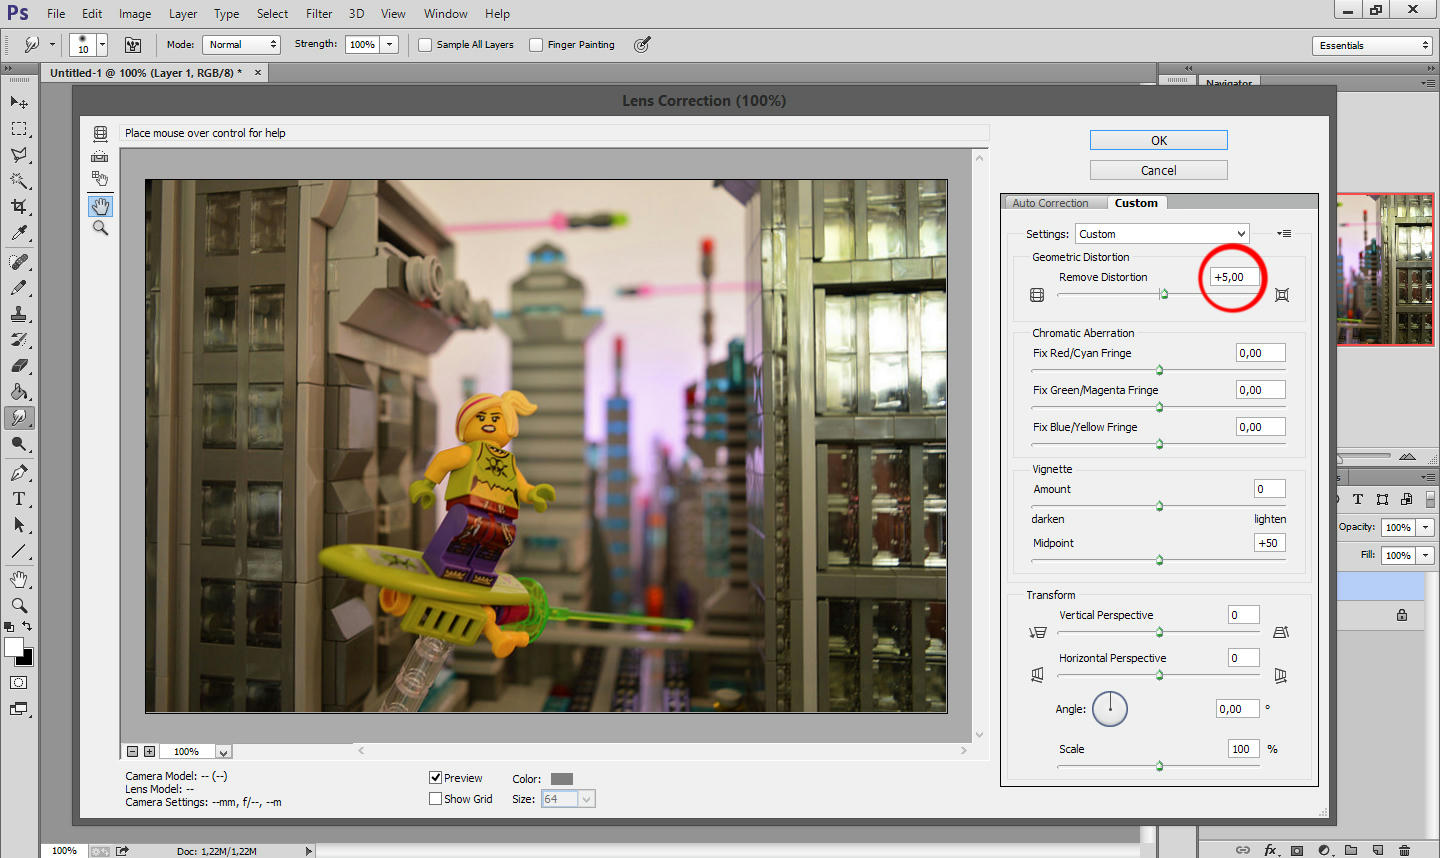This screenshot has height=858, width=1440.
Task: Open the Mode Normal dropdown
Action: [241, 45]
